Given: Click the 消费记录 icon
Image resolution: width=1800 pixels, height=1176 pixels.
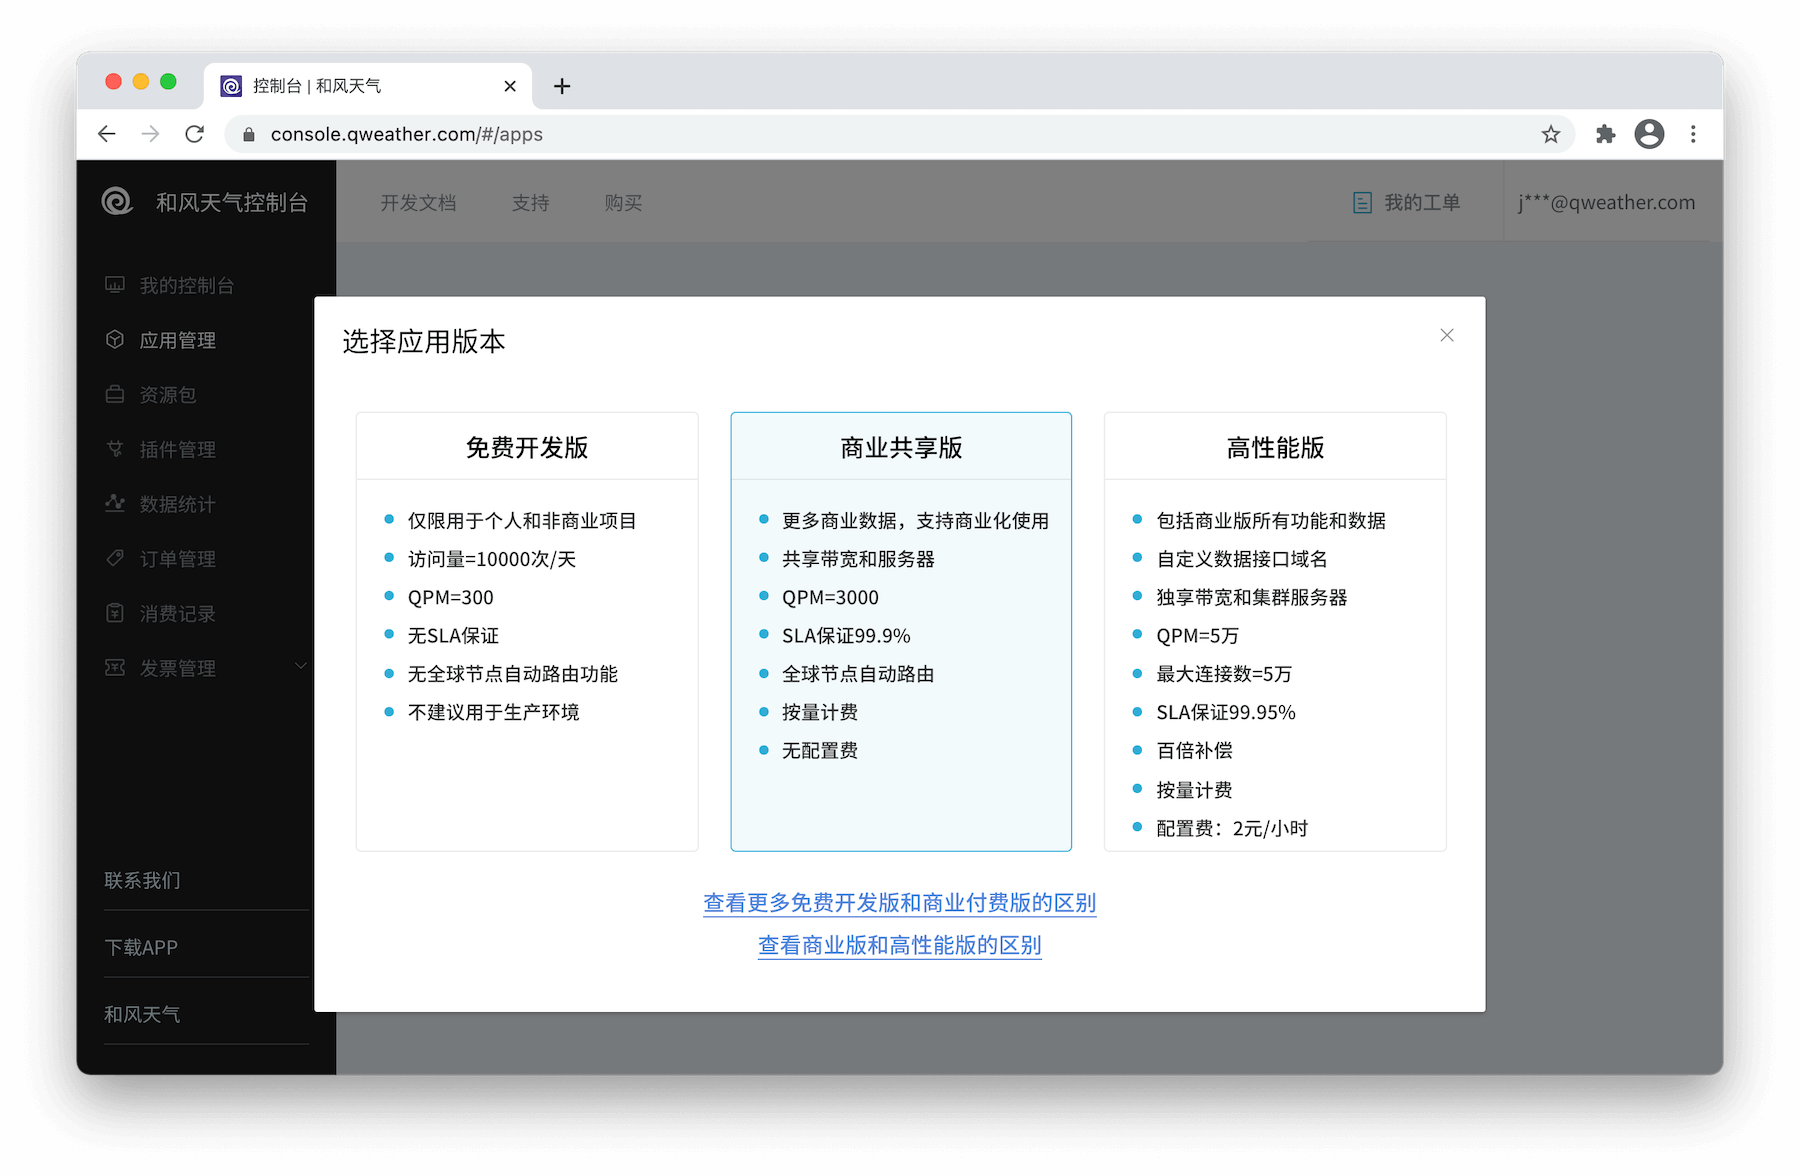Looking at the screenshot, I should [x=115, y=613].
